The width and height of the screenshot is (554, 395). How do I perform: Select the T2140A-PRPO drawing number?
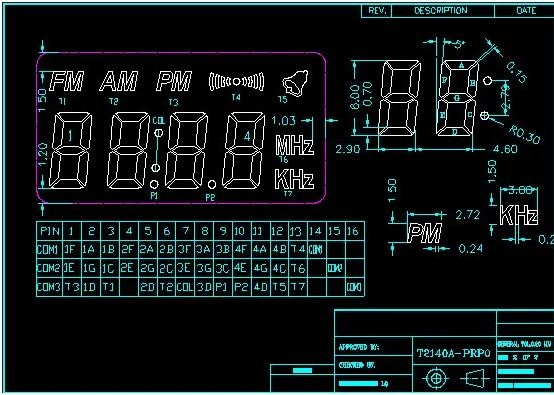click(454, 353)
